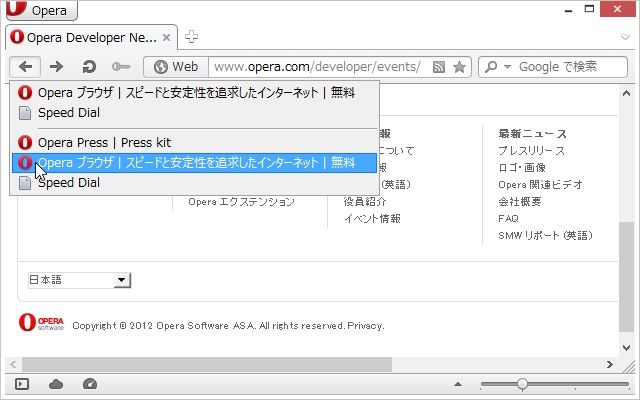
Task: Open the Opera 関連ビデオ link
Action: point(540,184)
